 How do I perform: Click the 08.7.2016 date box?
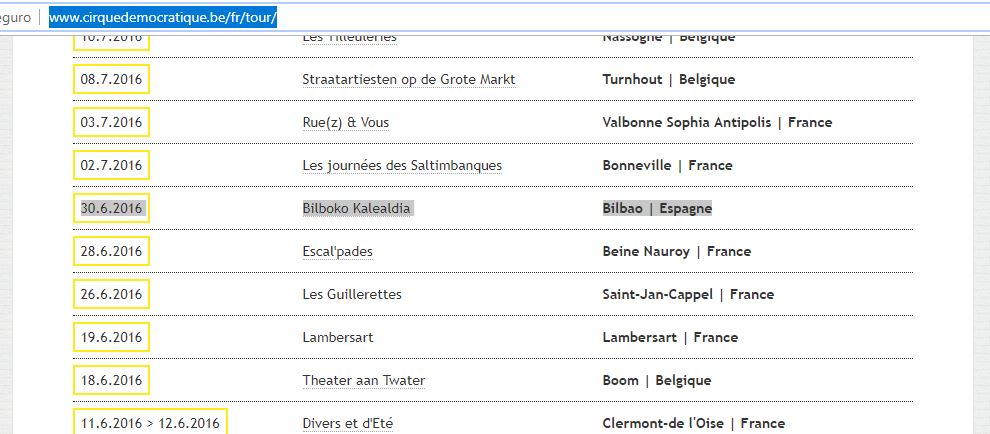111,80
